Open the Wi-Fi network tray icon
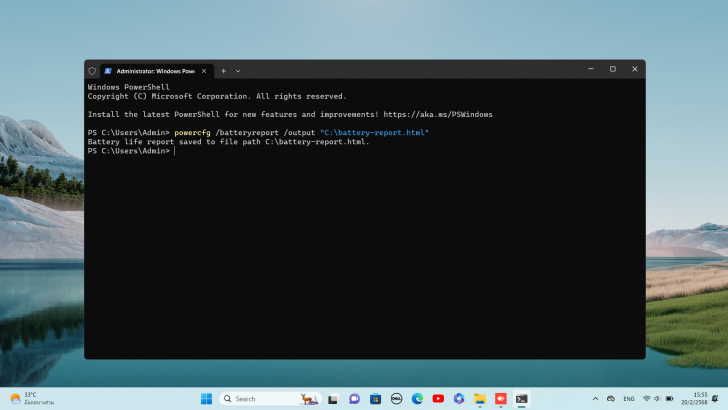Screen dimensions: 728x410 646,398
